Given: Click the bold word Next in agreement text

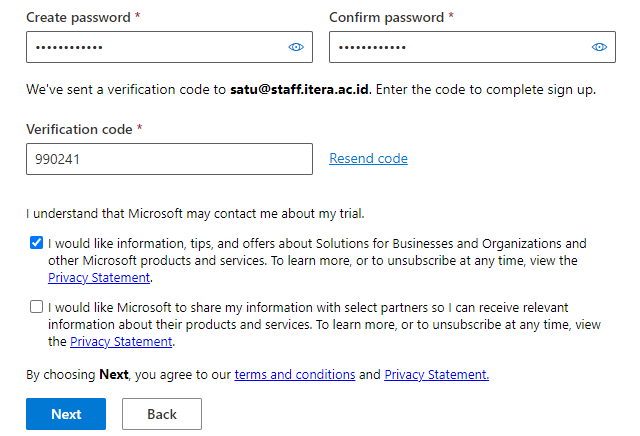Looking at the screenshot, I should pyautogui.click(x=115, y=375).
